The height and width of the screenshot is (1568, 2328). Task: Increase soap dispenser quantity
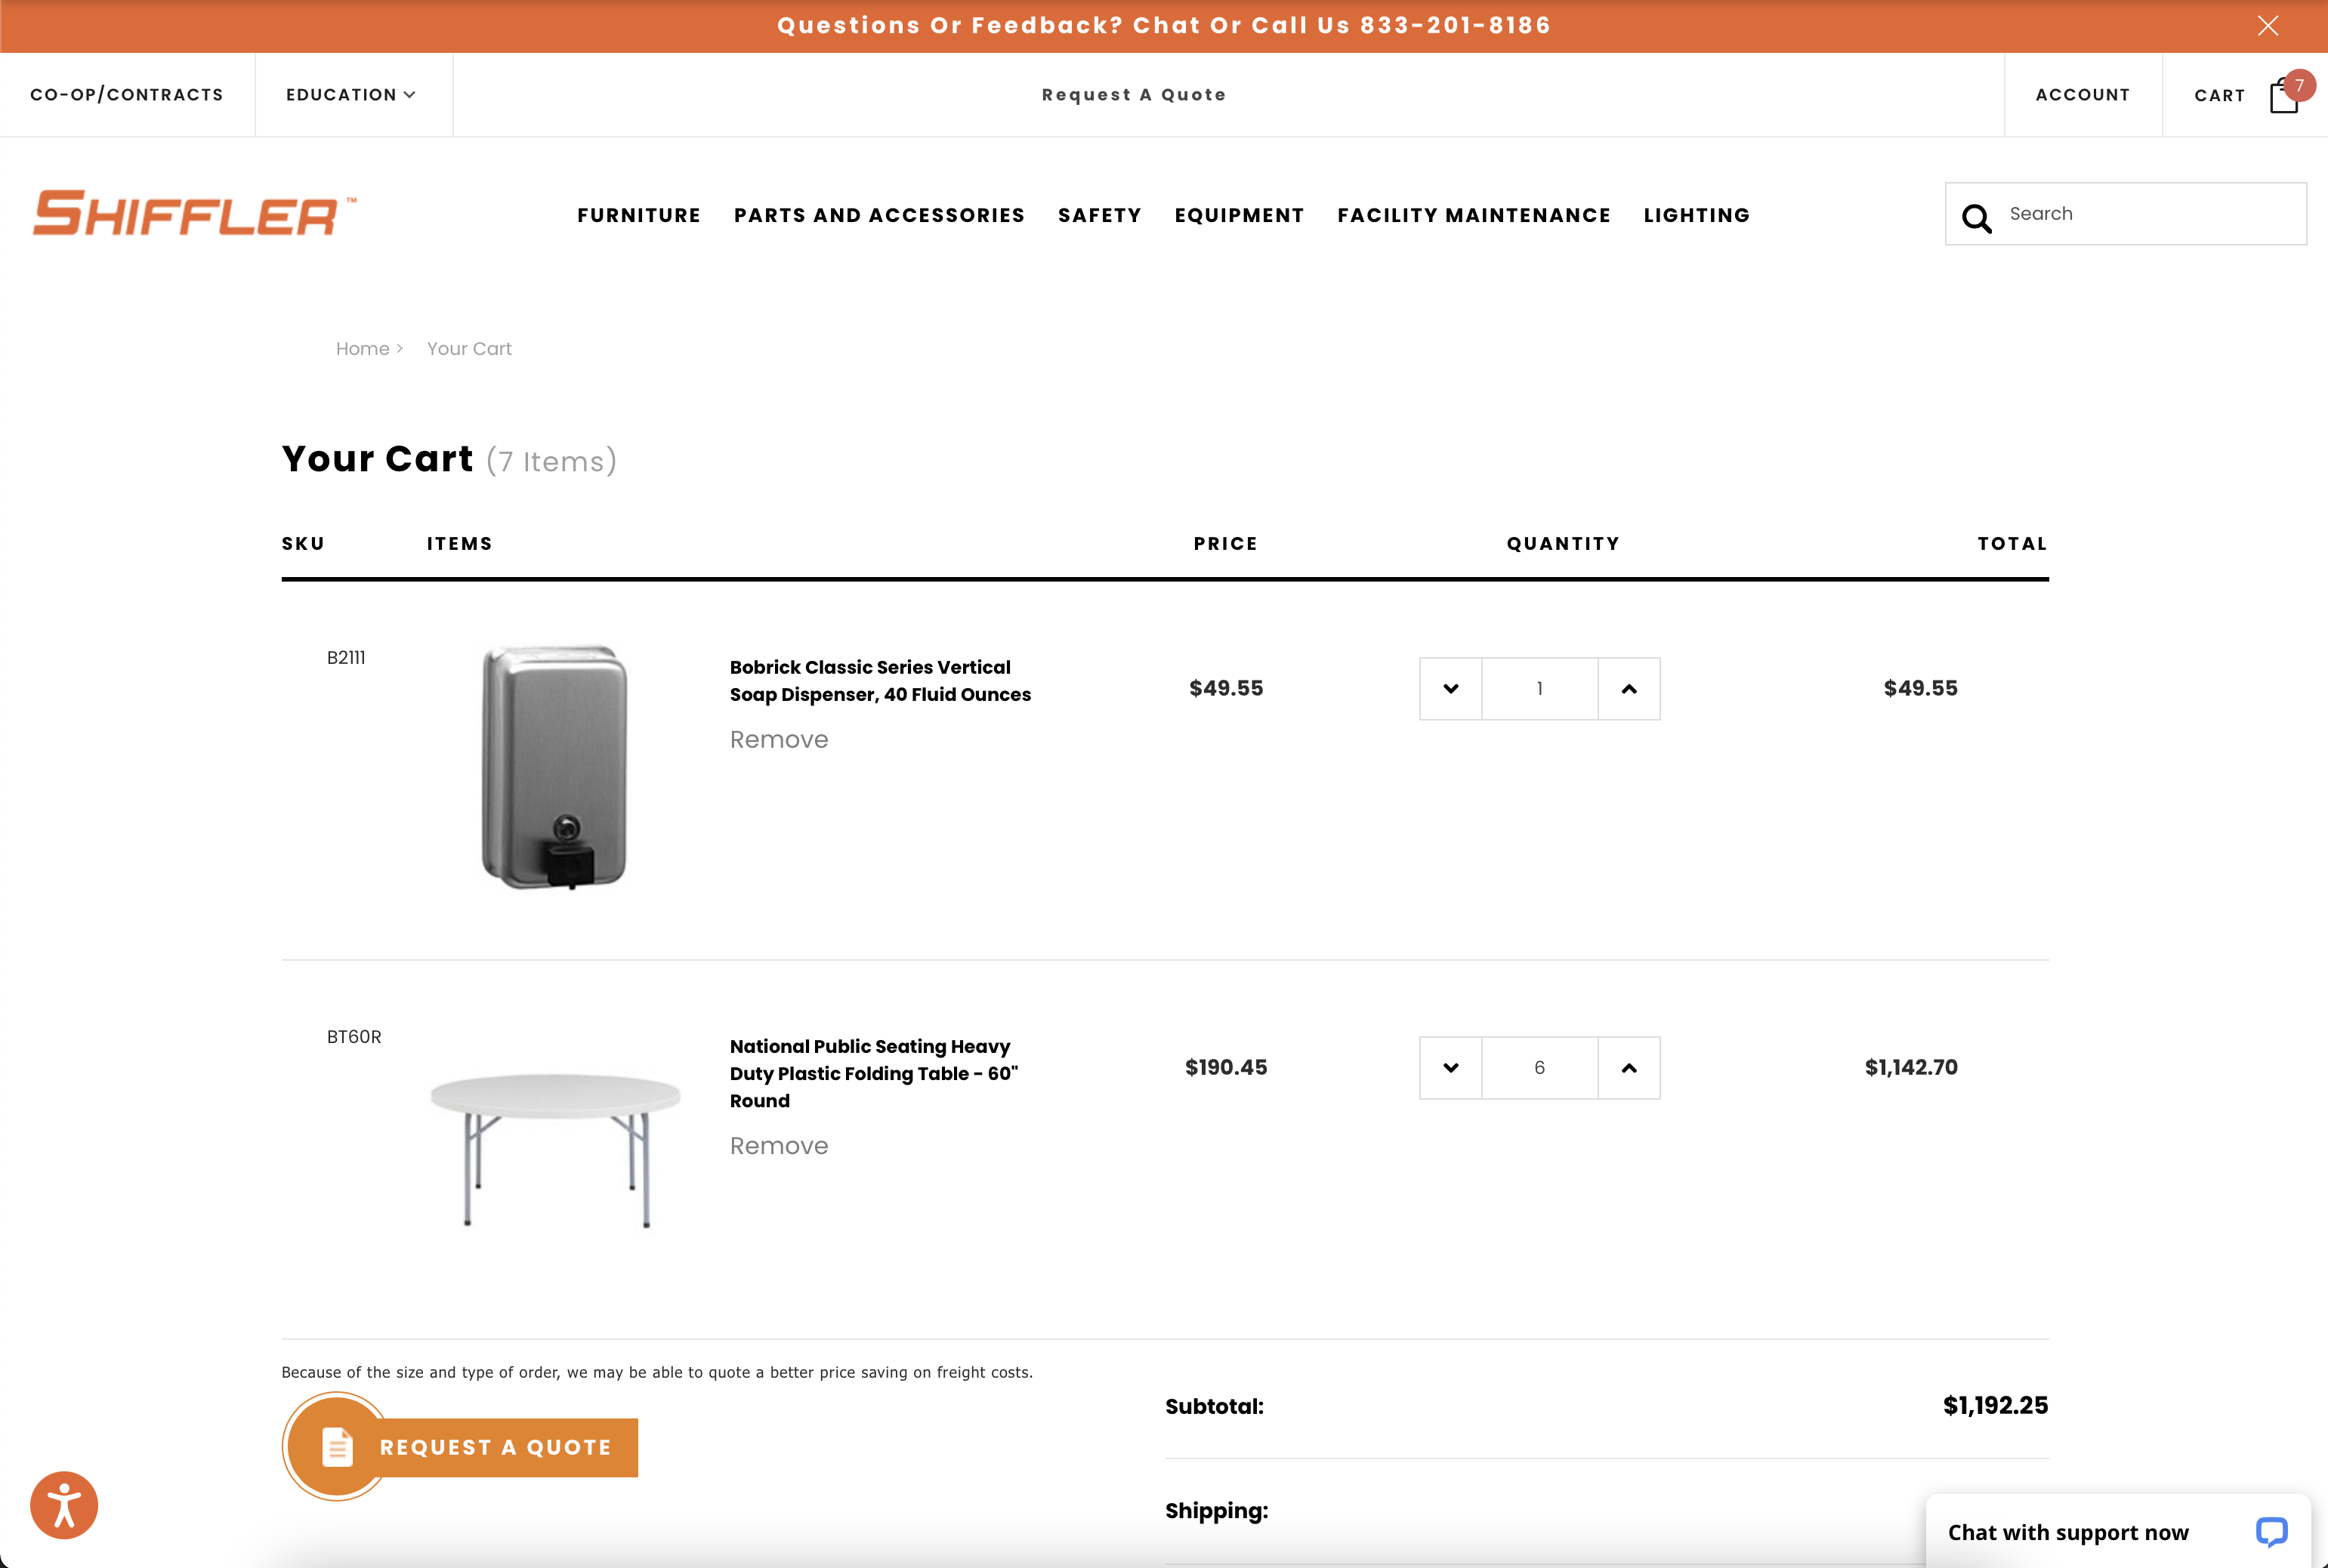(1628, 688)
